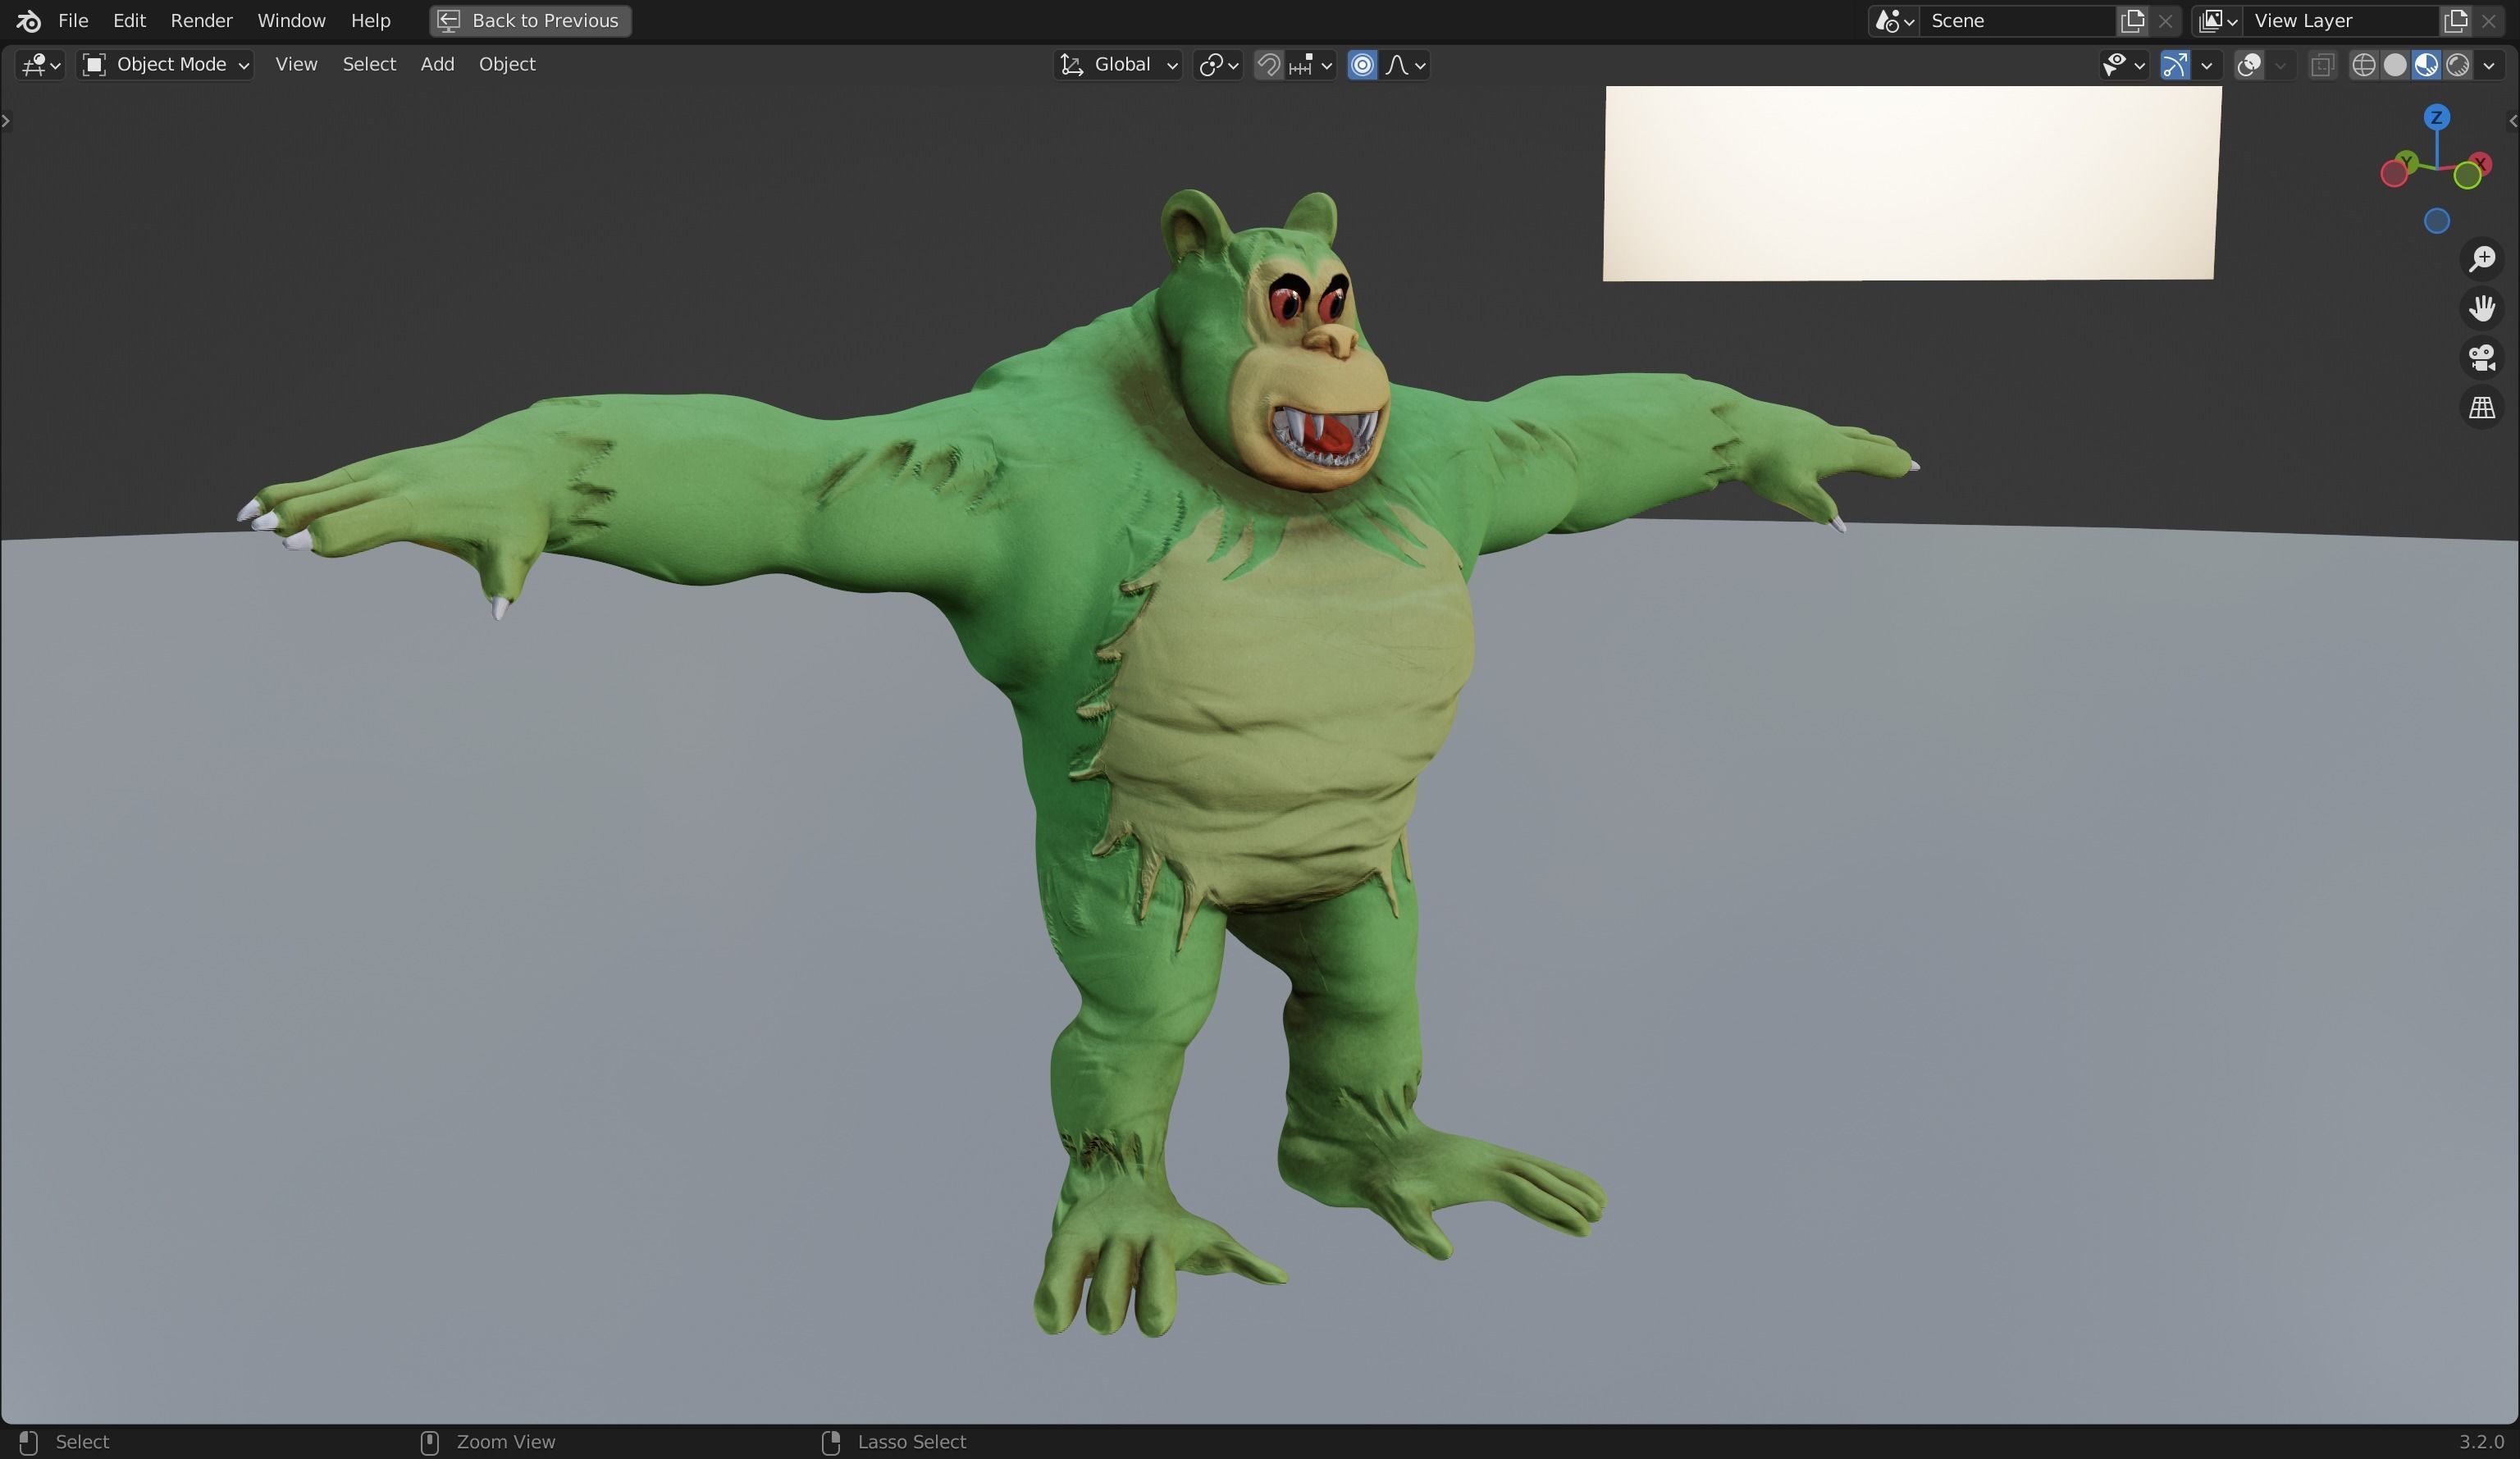This screenshot has height=1459, width=2520.
Task: Open the Edit menu
Action: tap(129, 20)
